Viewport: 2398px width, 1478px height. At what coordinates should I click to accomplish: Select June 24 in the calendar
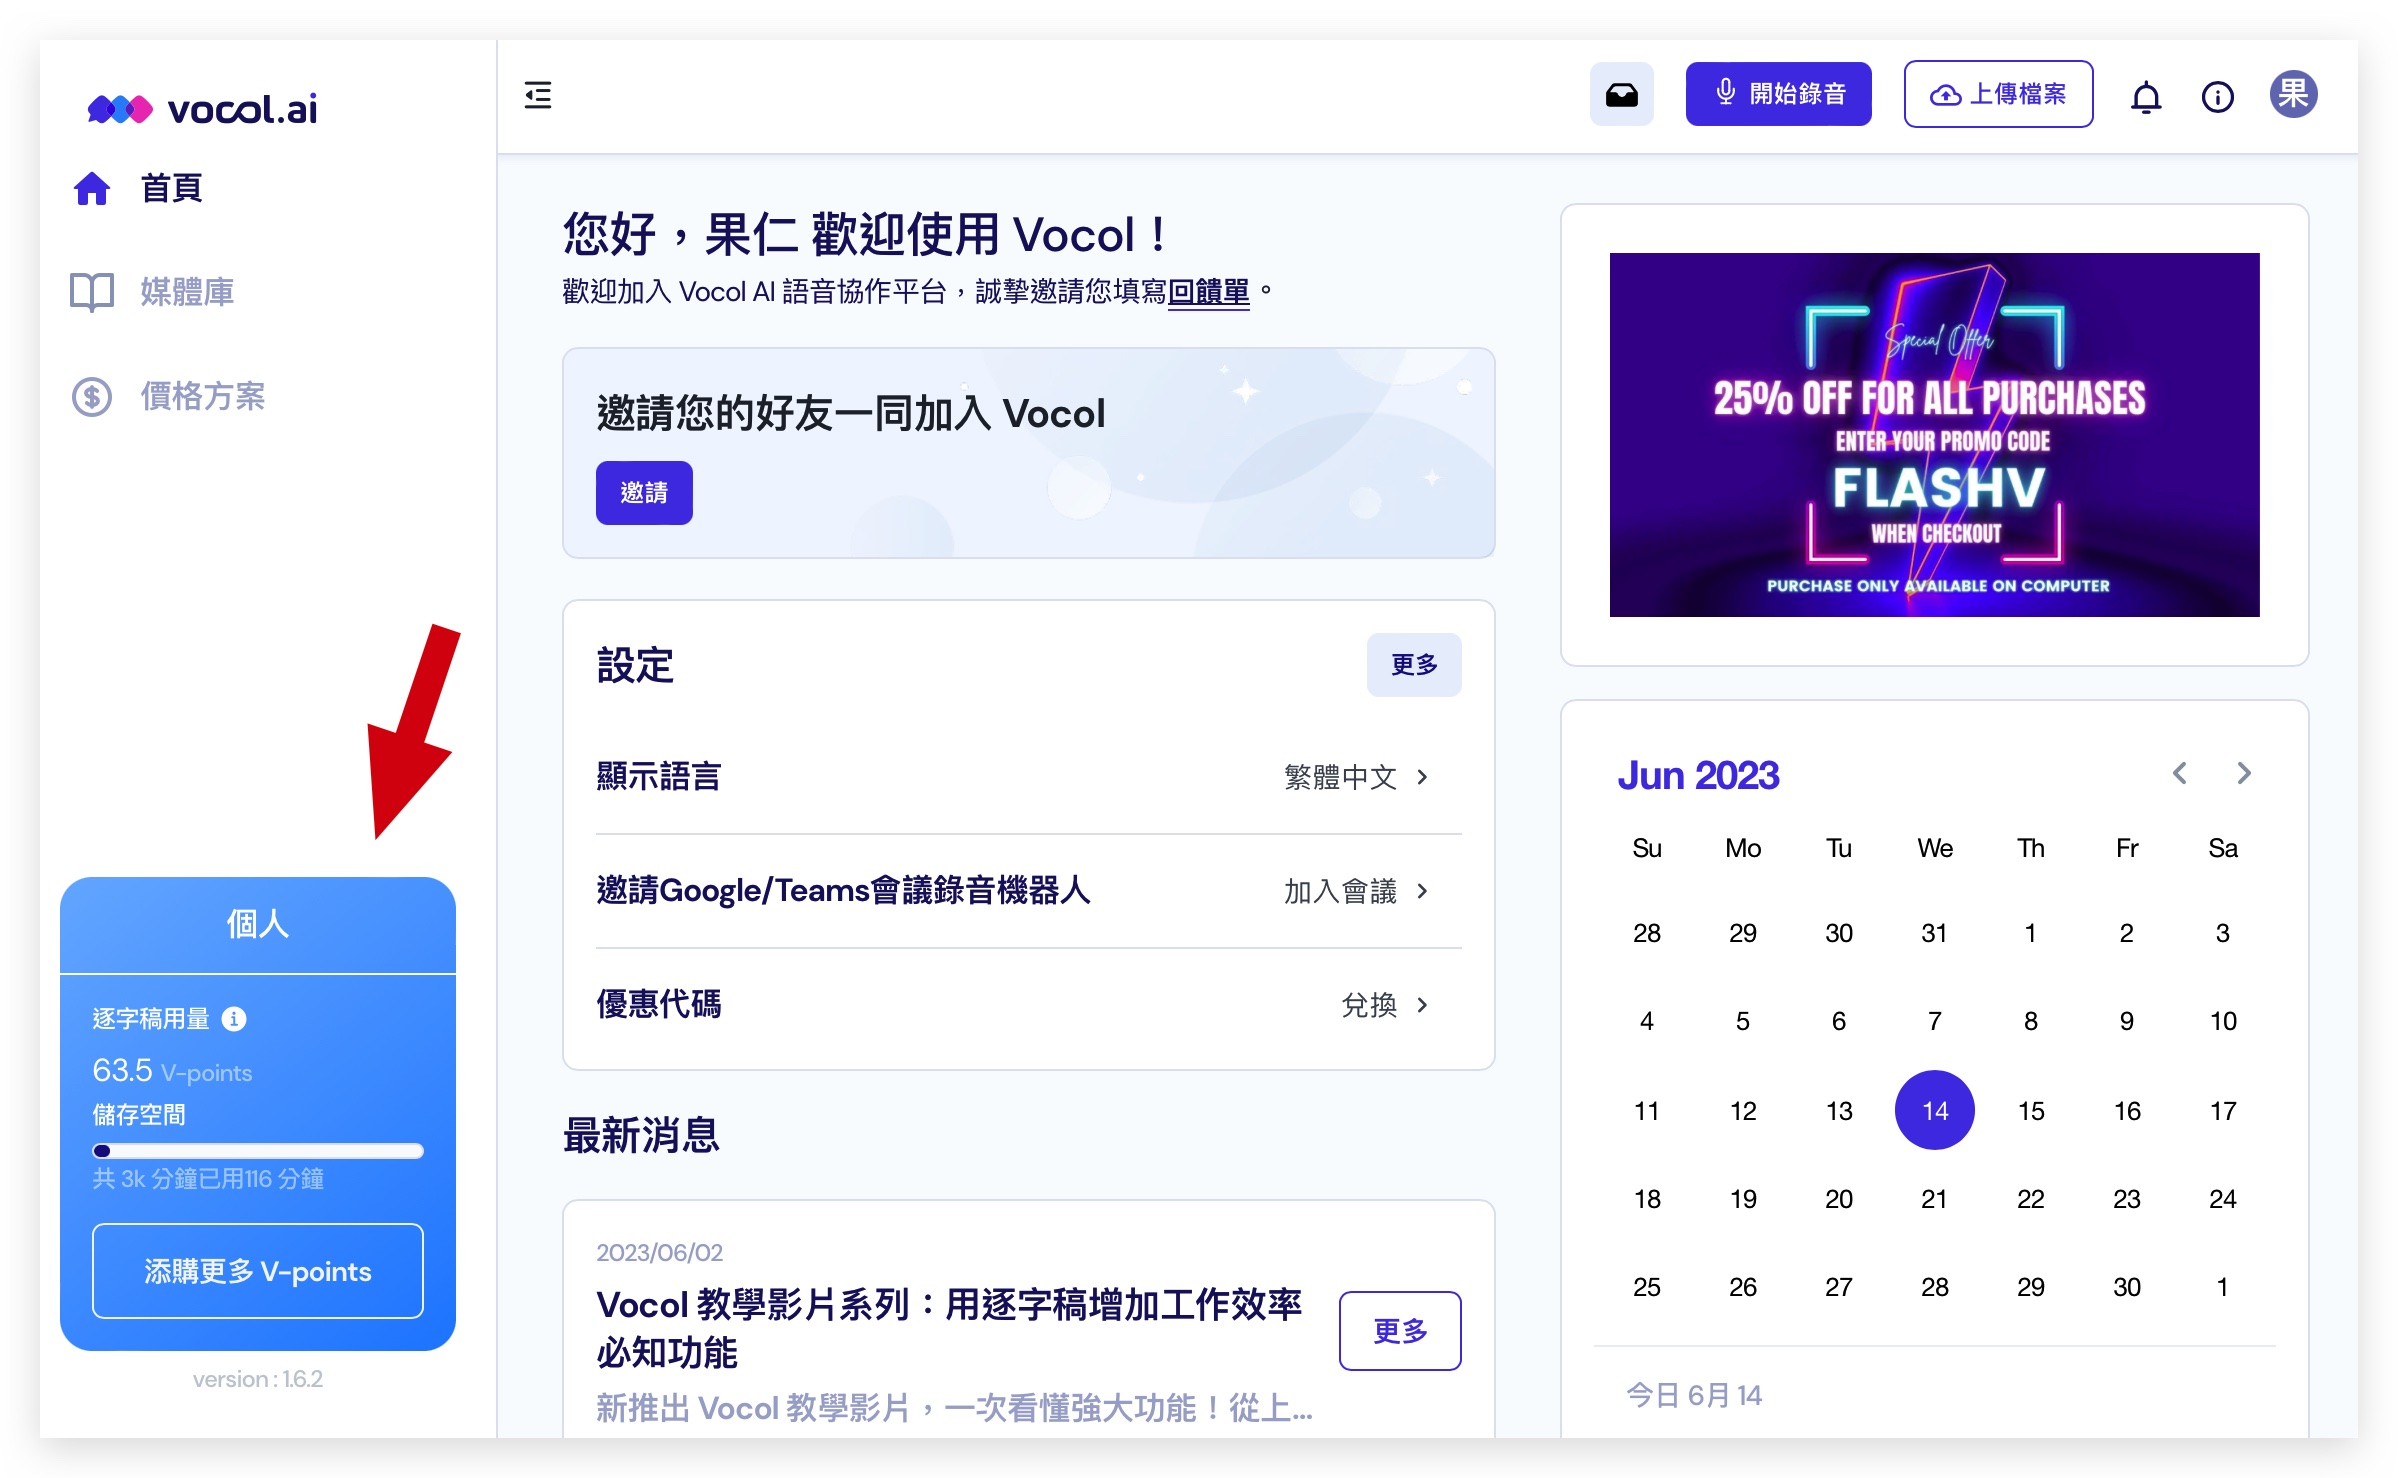pyautogui.click(x=2223, y=1198)
